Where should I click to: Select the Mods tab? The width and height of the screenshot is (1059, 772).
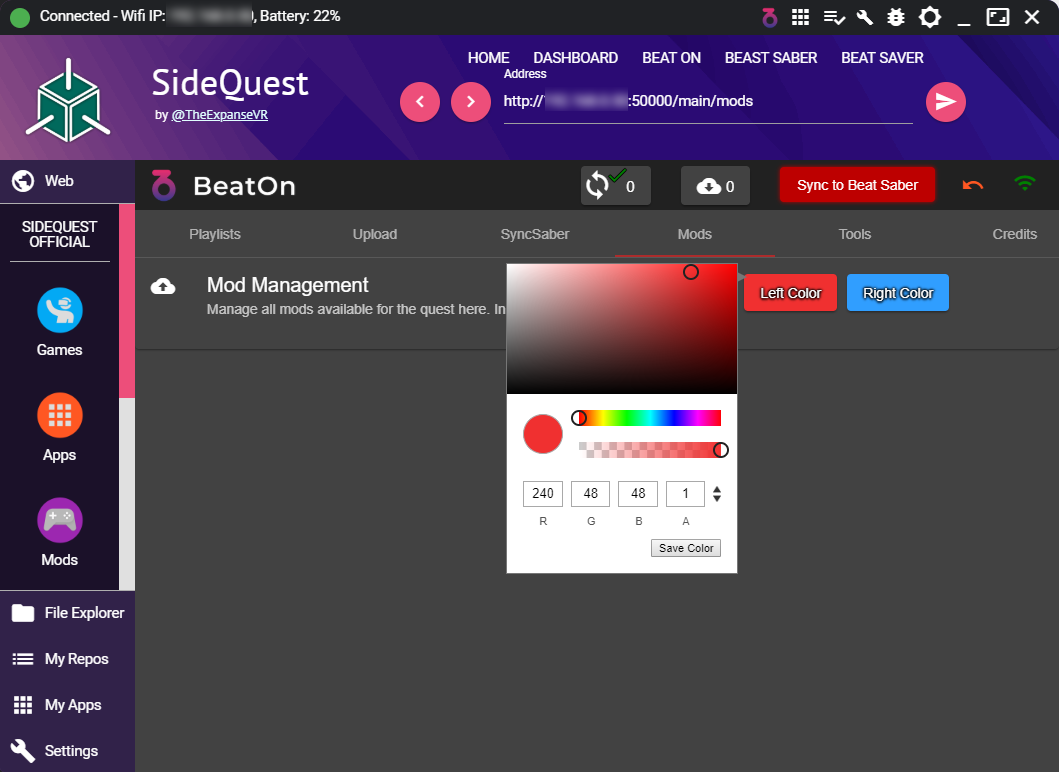click(x=694, y=234)
